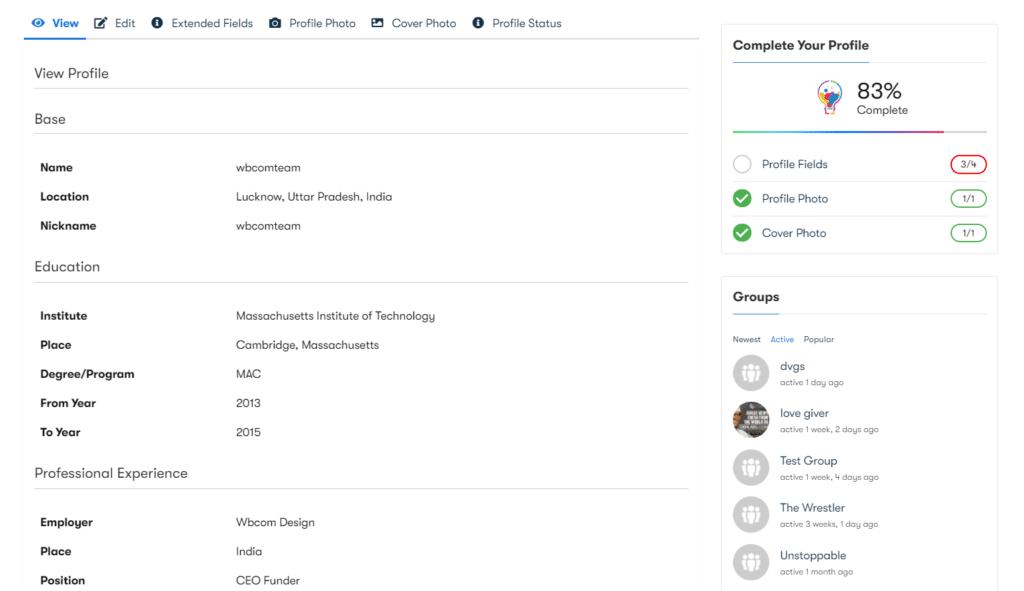This screenshot has height=591, width=1024.
Task: Click the love giver group thumbnail
Action: coord(751,420)
